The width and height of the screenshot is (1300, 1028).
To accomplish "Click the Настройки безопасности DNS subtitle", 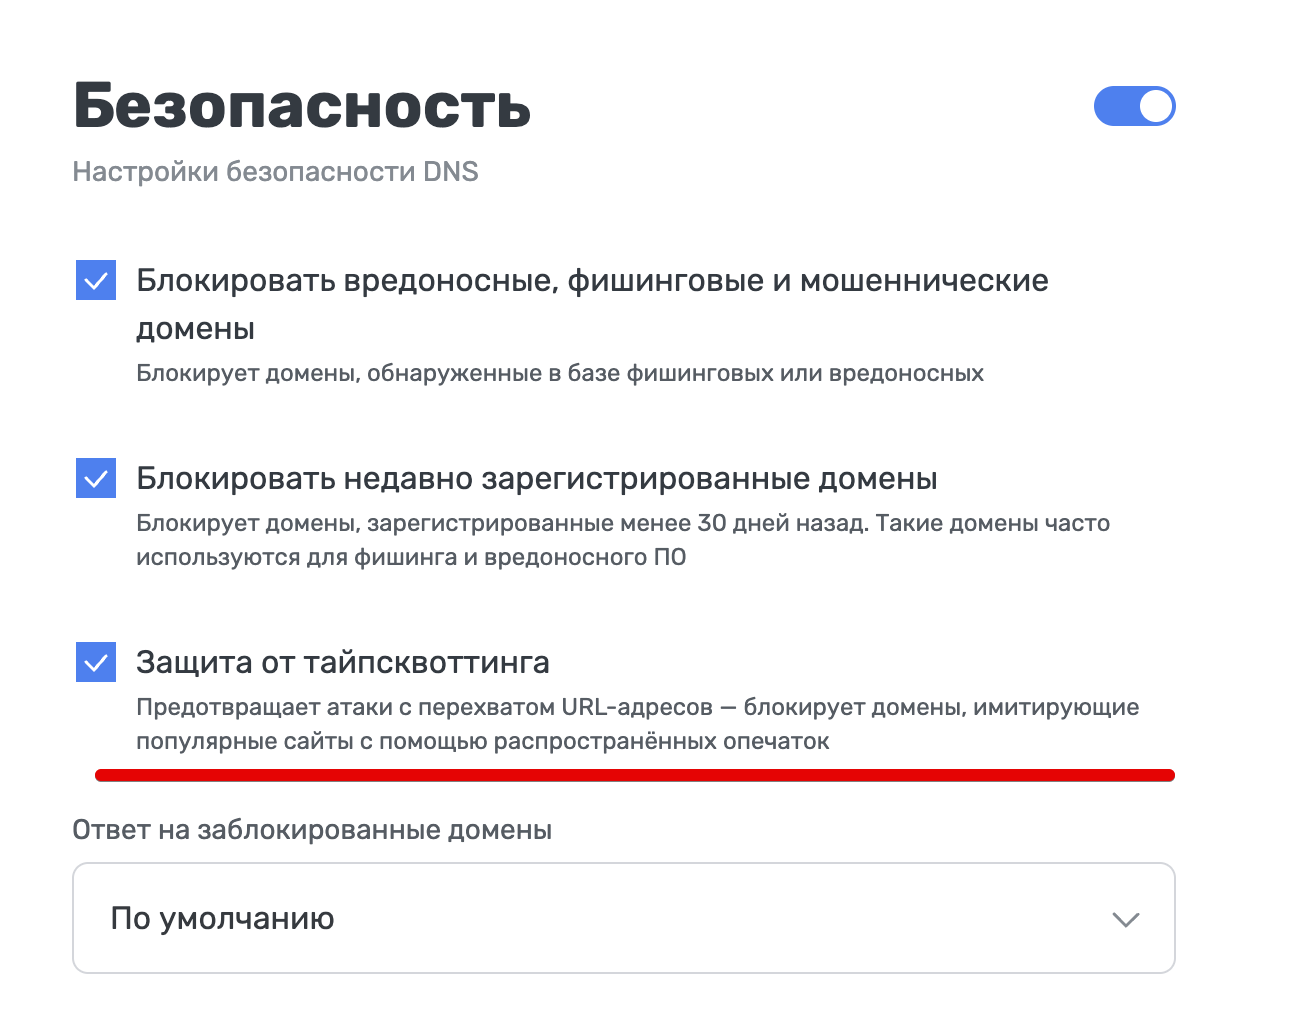I will 274,171.
